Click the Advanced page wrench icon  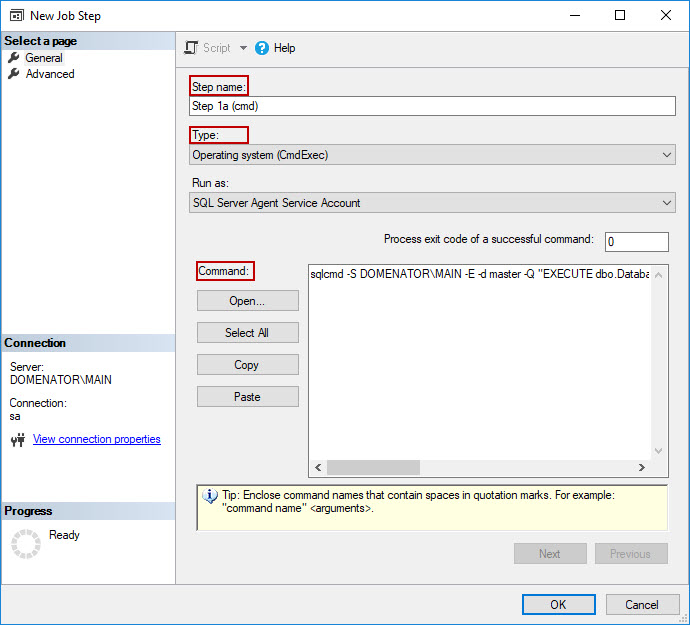click(x=14, y=74)
